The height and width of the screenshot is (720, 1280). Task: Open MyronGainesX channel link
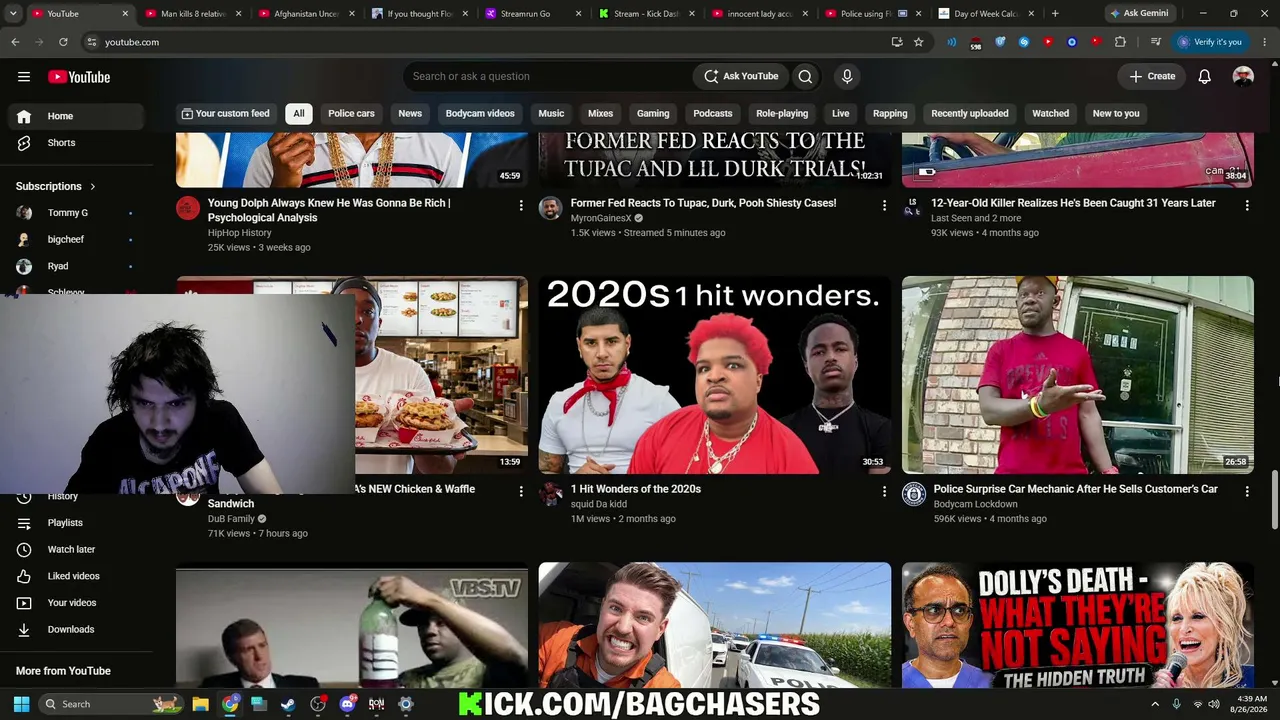pos(601,218)
